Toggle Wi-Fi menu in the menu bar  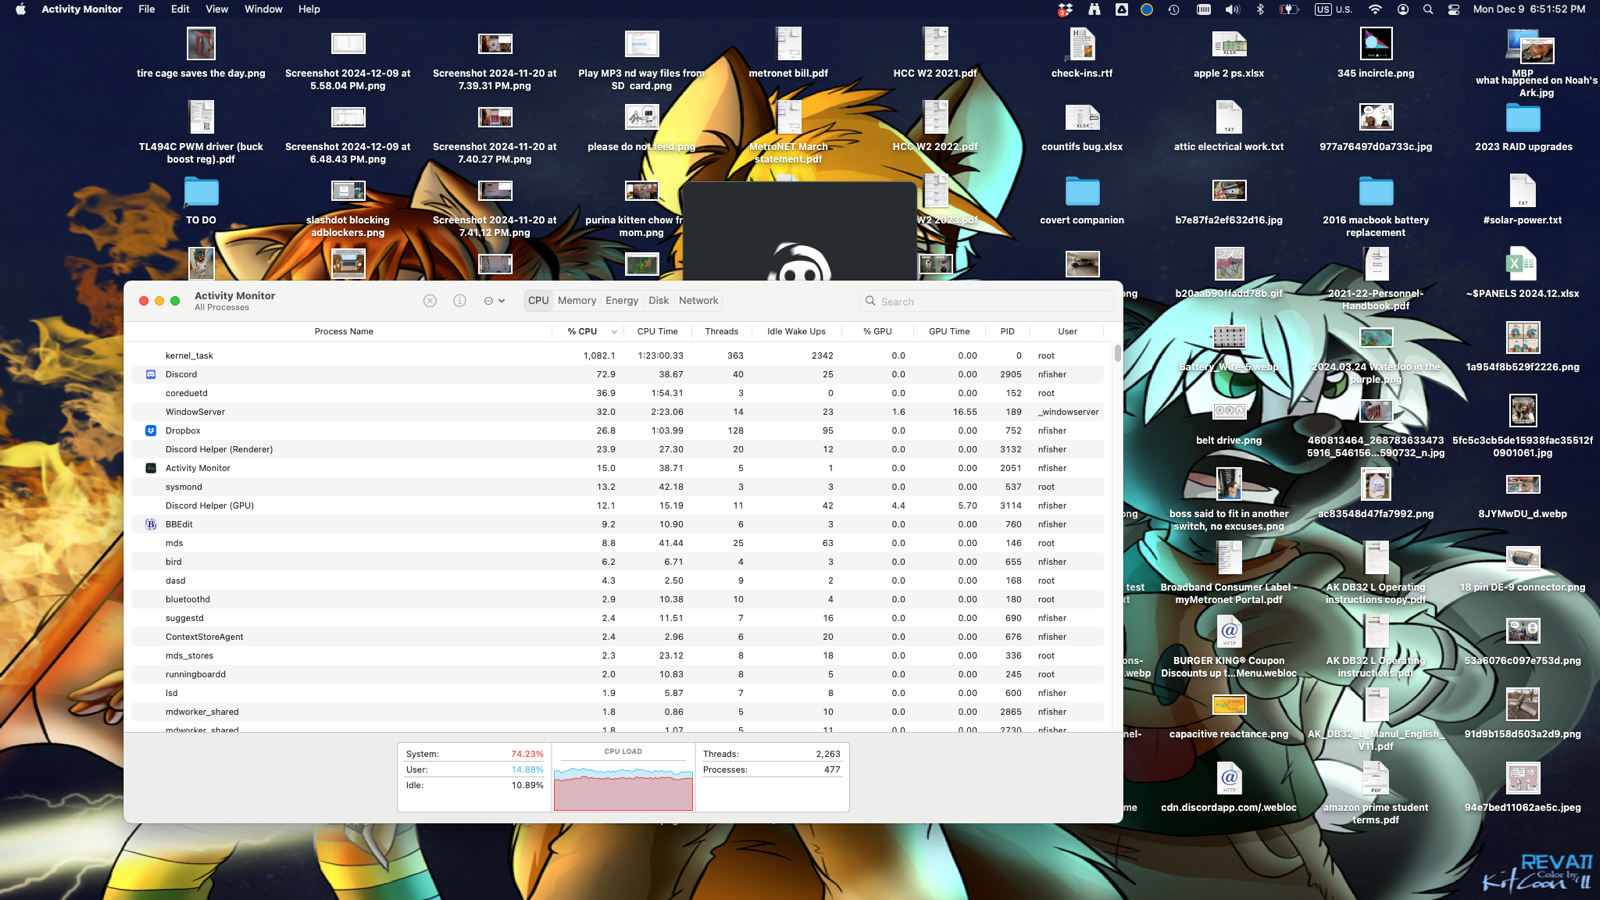[1375, 9]
